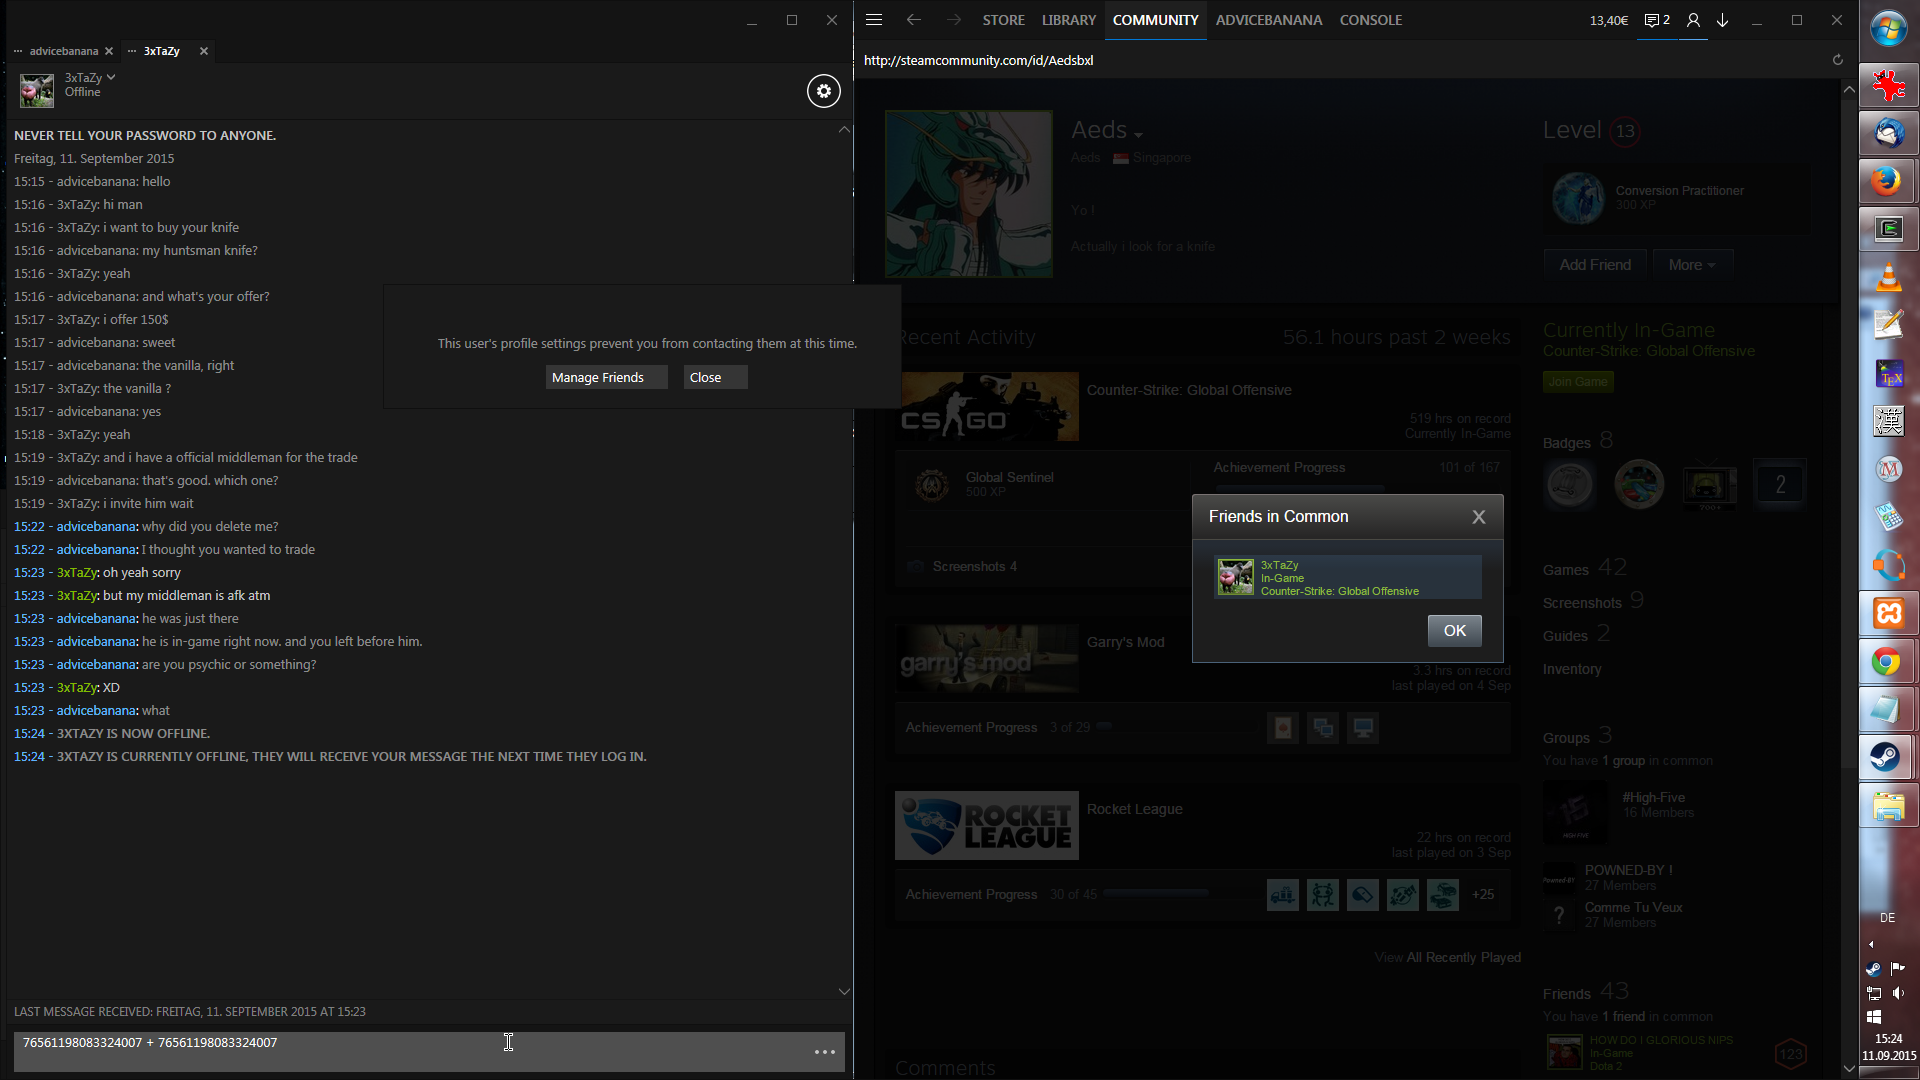
Task: Open chat settings gear icon
Action: tap(823, 91)
